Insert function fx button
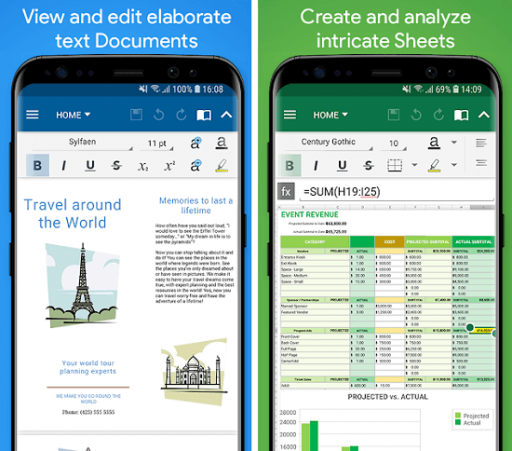 [286, 191]
